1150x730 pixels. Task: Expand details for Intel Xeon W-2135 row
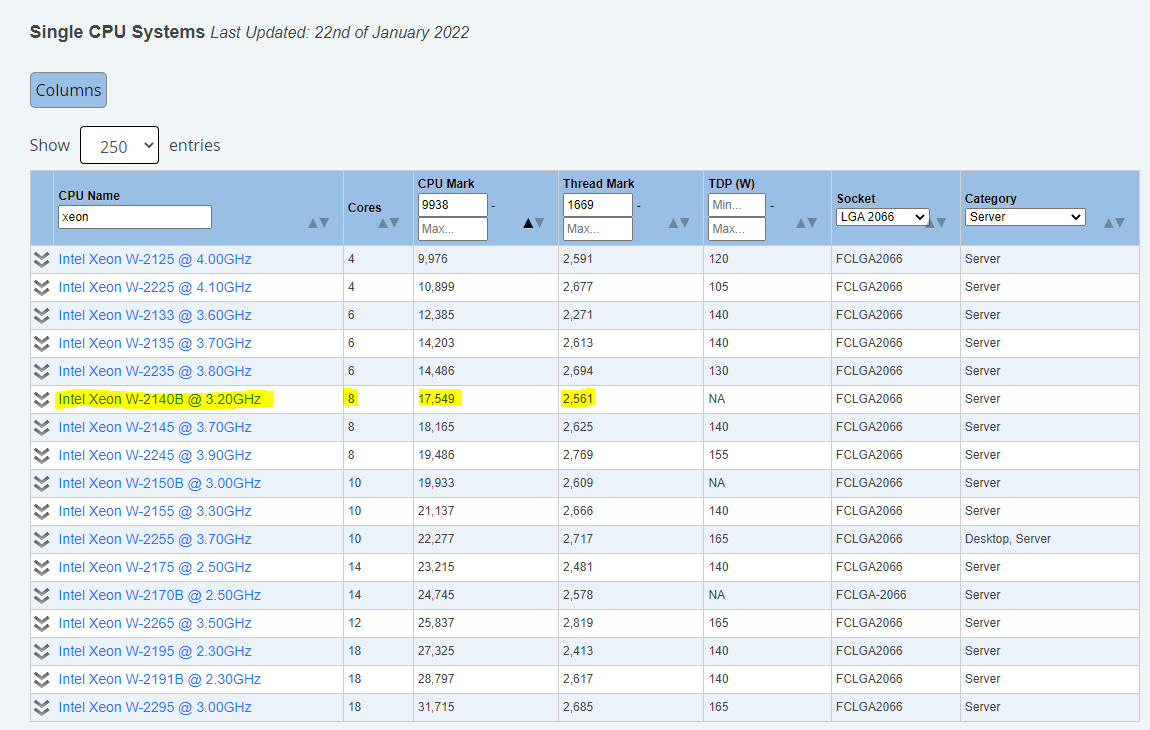pos(41,343)
